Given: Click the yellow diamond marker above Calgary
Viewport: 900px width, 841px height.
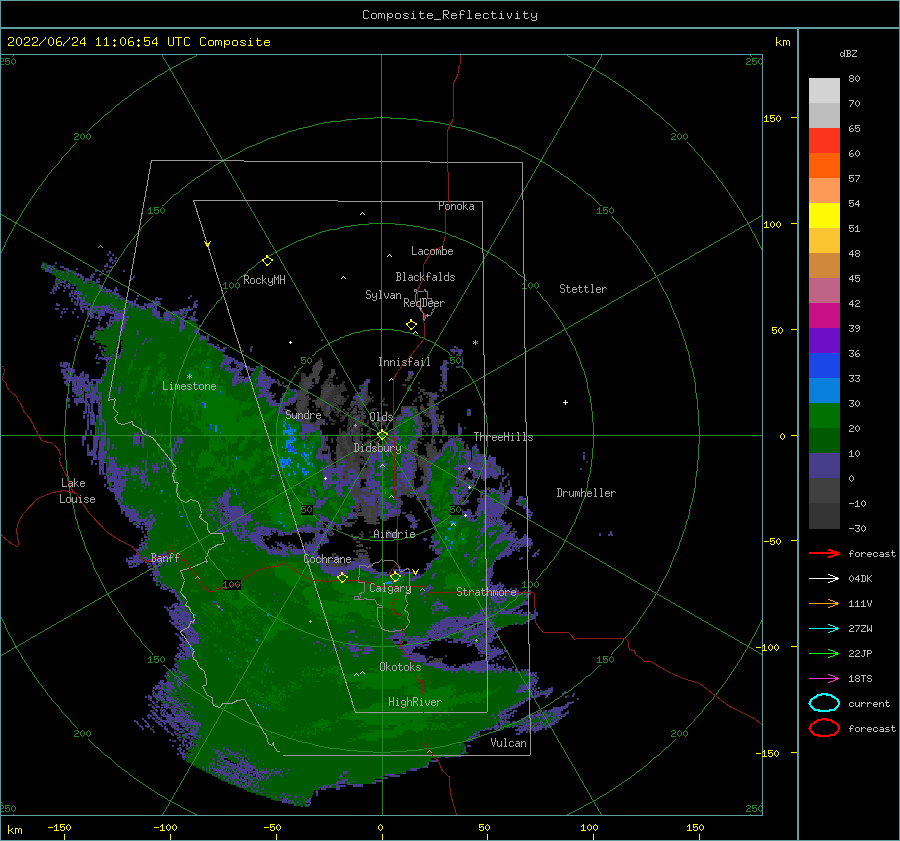Looking at the screenshot, I should click(x=395, y=576).
